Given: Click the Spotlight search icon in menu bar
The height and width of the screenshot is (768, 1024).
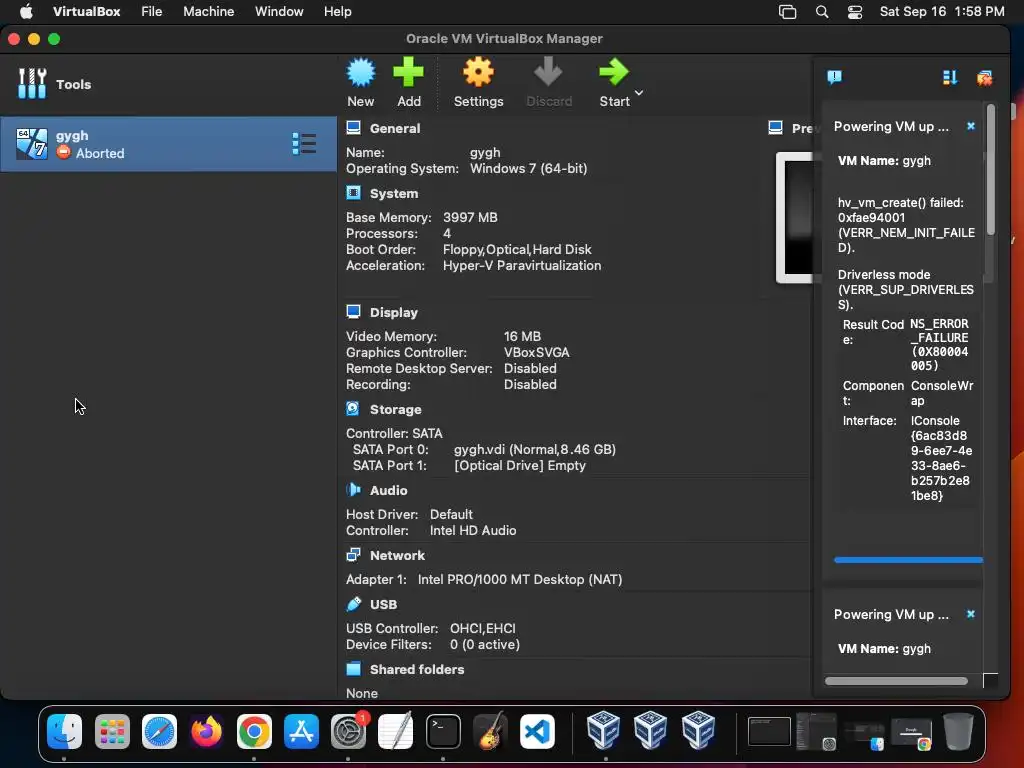Looking at the screenshot, I should coord(822,12).
